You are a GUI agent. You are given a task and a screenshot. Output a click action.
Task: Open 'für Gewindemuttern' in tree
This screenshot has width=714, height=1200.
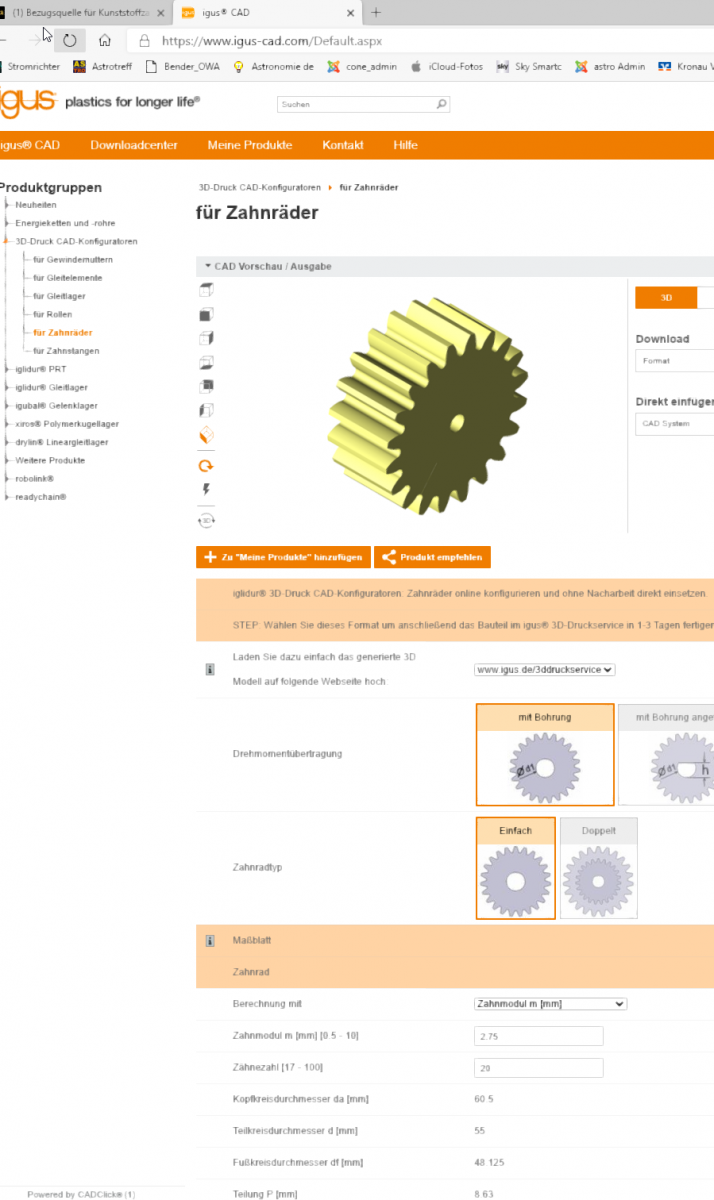[x=72, y=259]
